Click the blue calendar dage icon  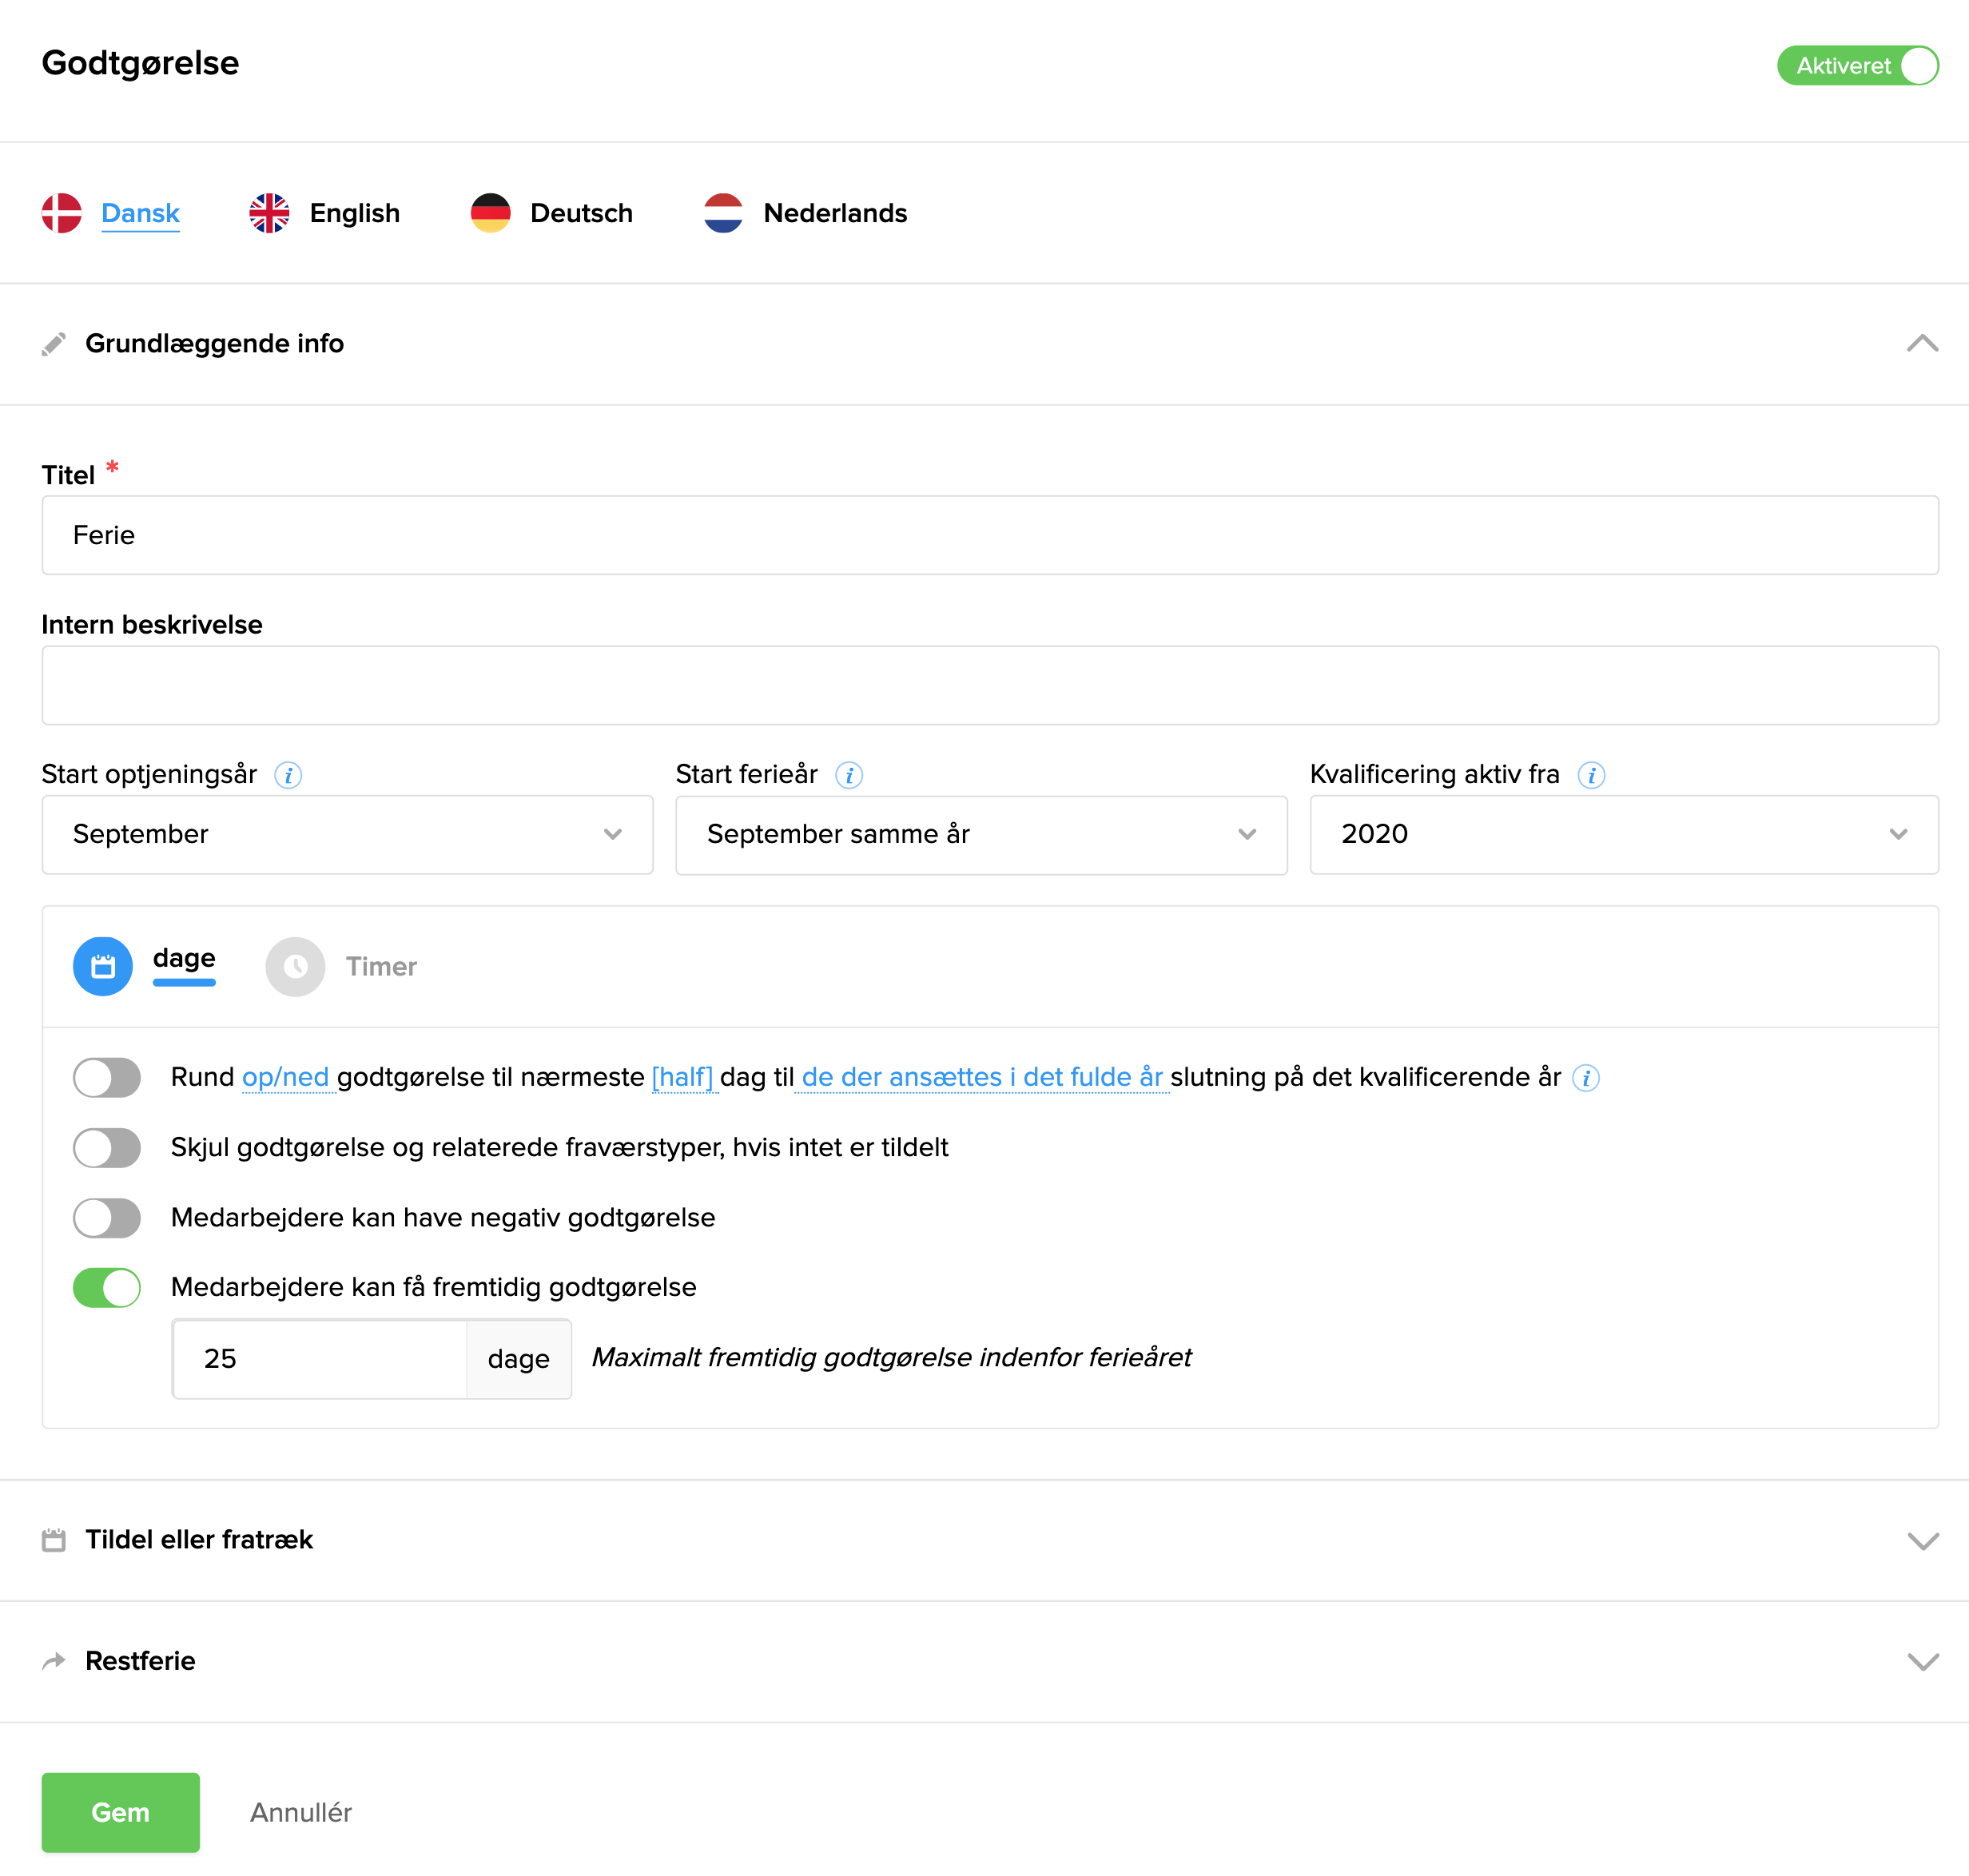coord(103,966)
